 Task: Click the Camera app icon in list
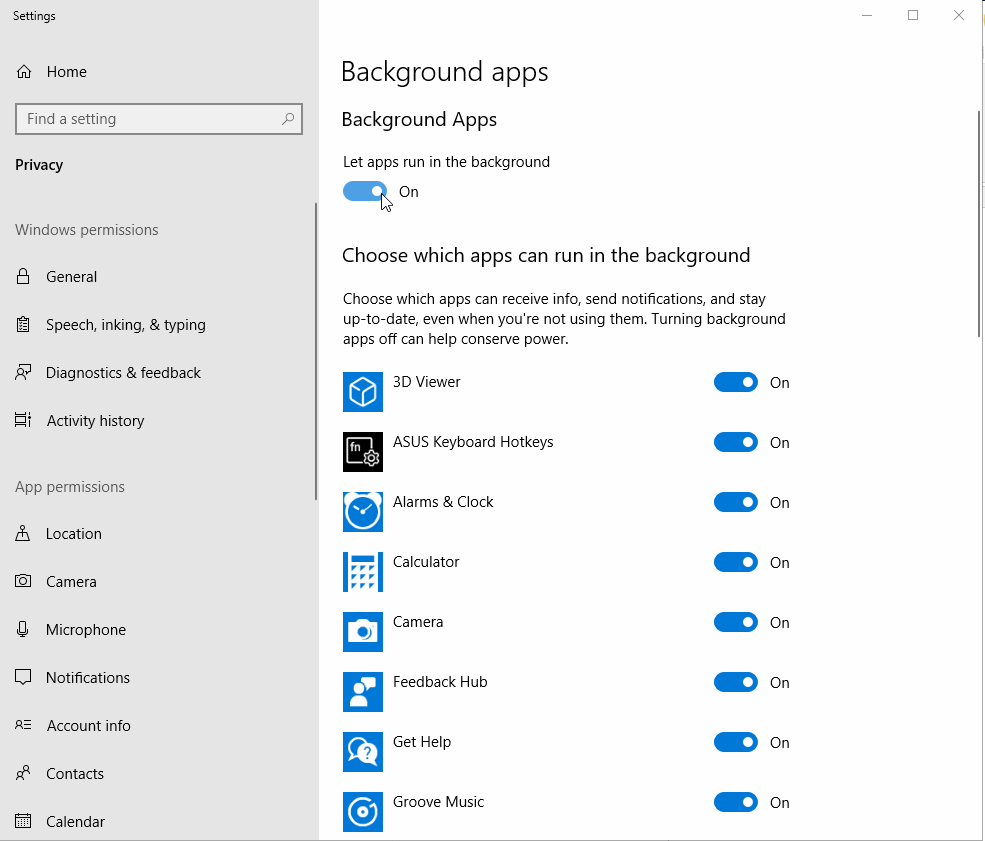(x=362, y=632)
